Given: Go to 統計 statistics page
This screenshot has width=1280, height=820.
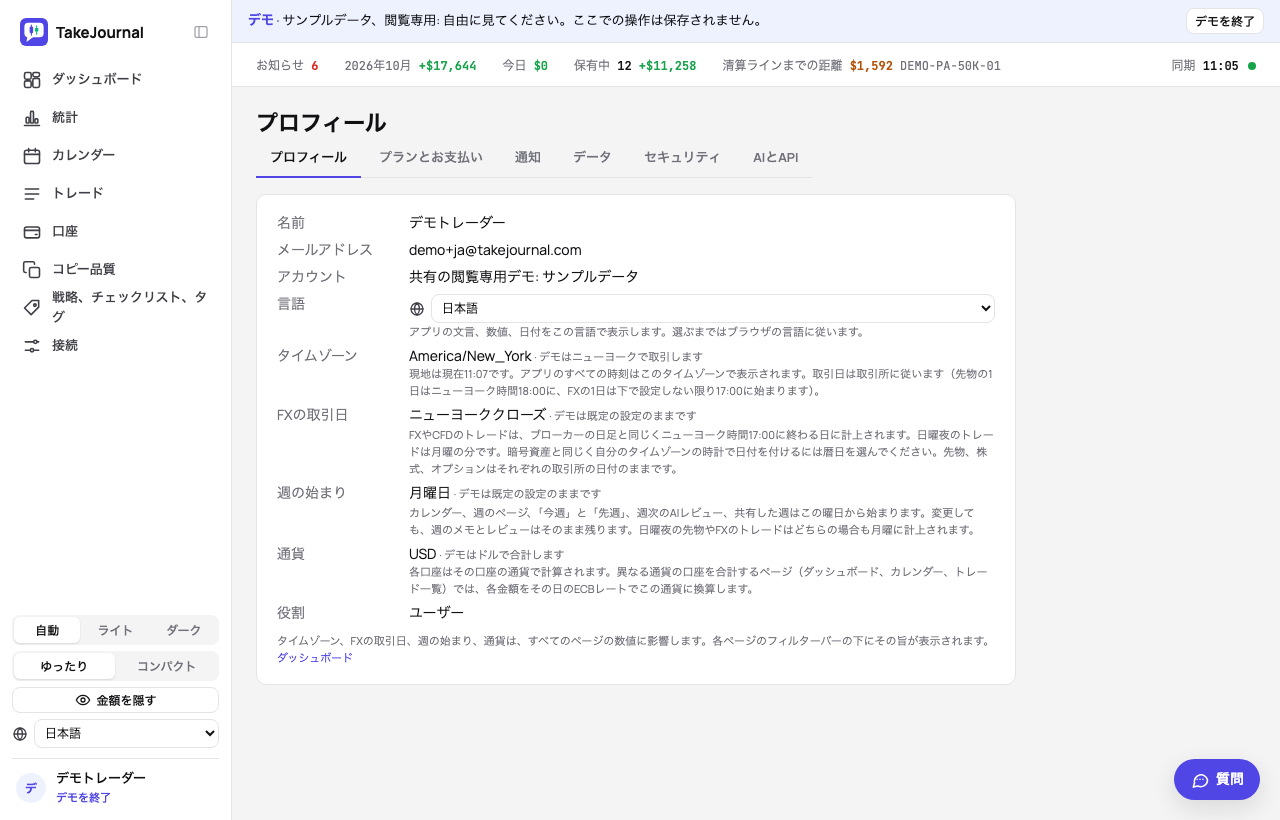Looking at the screenshot, I should point(116,117).
